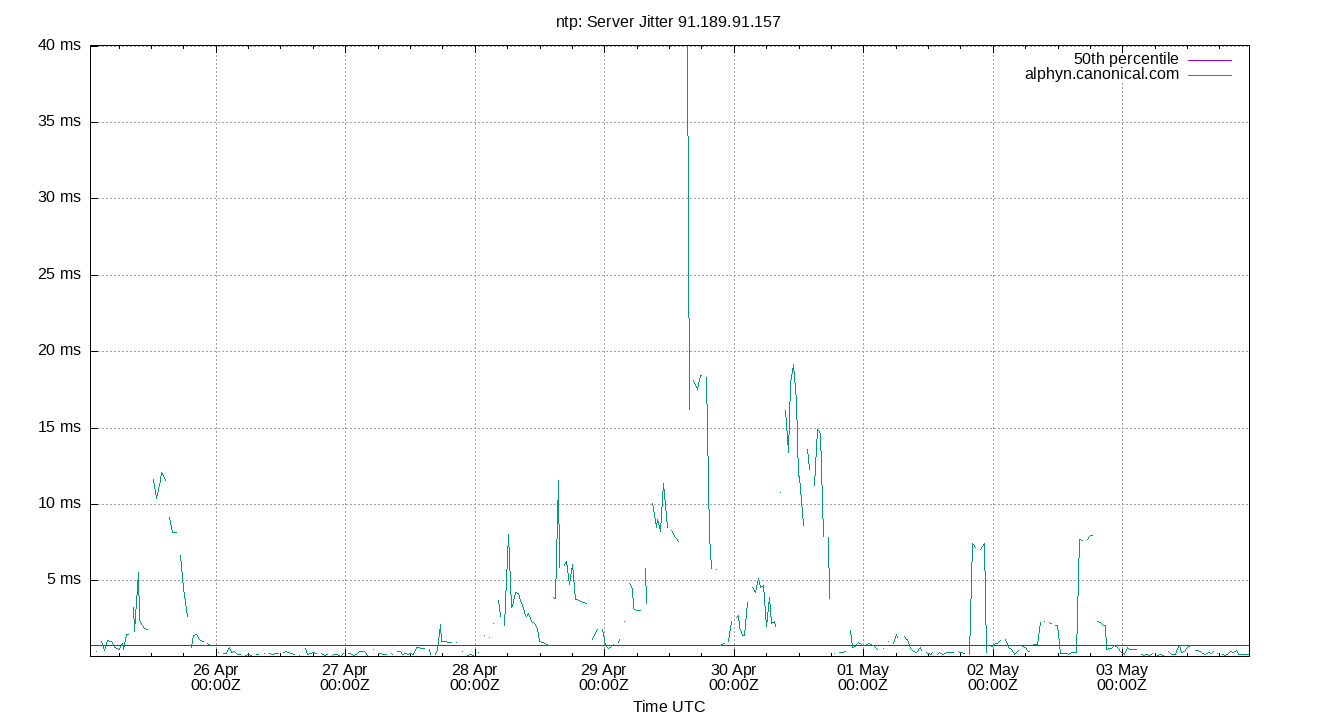Click the '02 May 00:00Z' x-axis label
This screenshot has height=720, width=1340.
993,677
